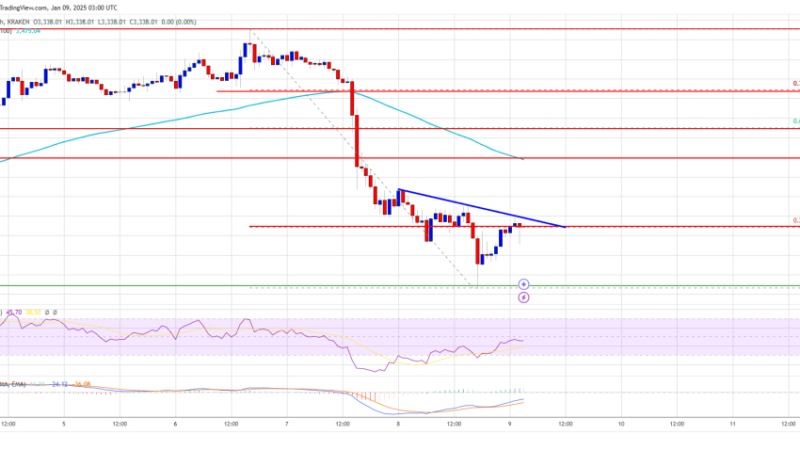Click the date label 9 on time axis
800x450 pixels.
(510, 424)
